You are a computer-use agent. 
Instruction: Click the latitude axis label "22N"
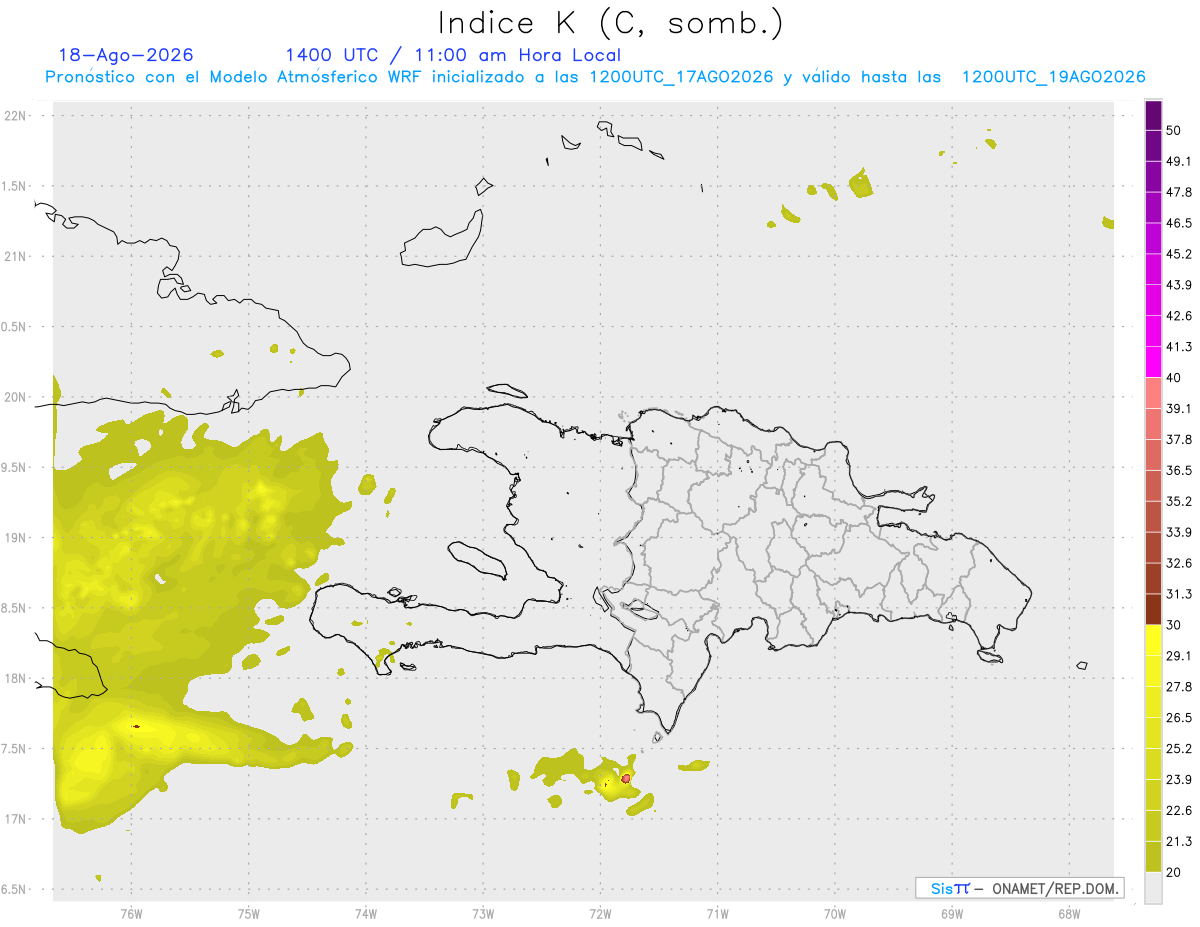[x=15, y=116]
